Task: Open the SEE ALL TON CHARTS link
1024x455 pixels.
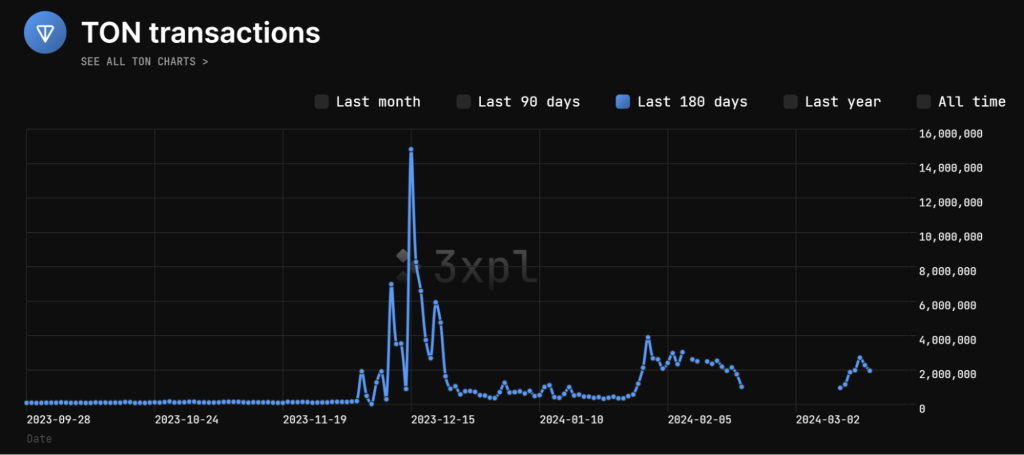Action: click(x=145, y=62)
